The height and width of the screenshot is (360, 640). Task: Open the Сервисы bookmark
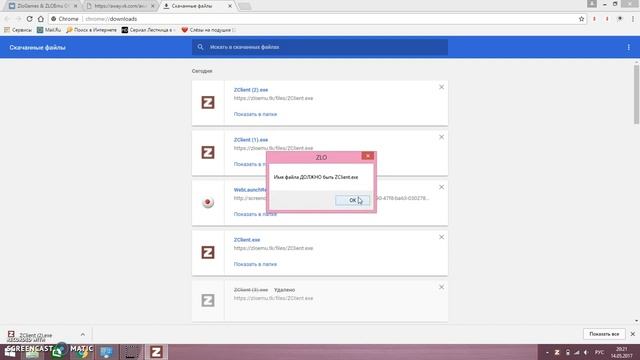coord(18,30)
